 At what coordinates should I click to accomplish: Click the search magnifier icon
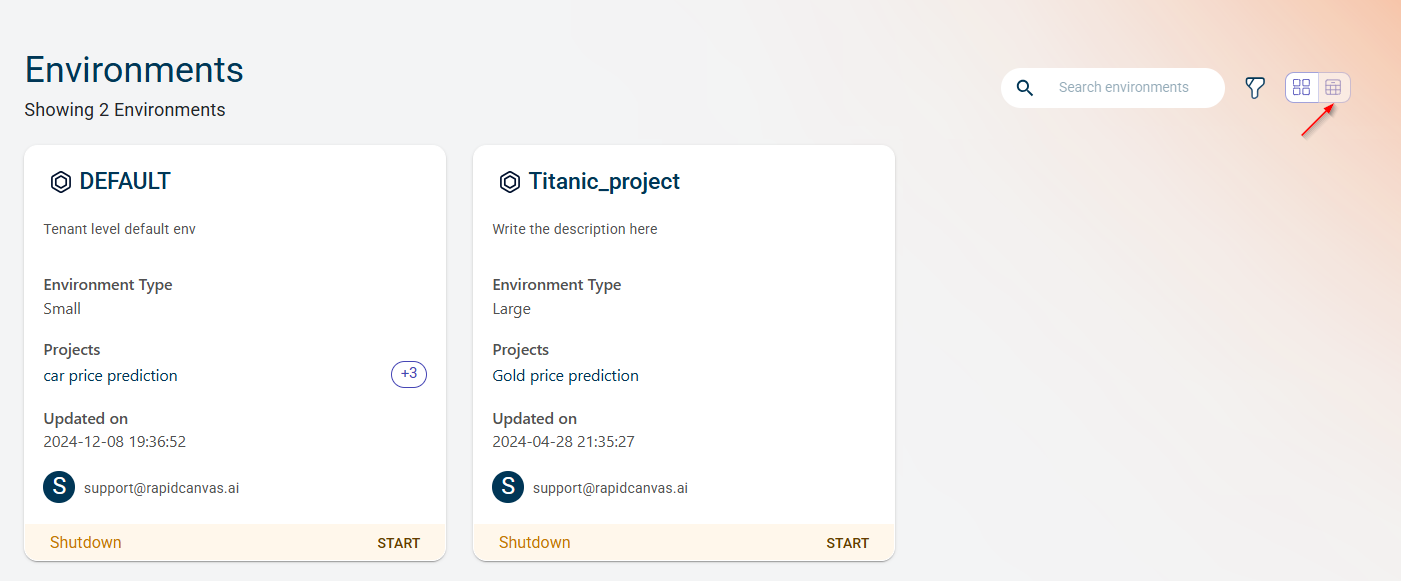[x=1025, y=88]
